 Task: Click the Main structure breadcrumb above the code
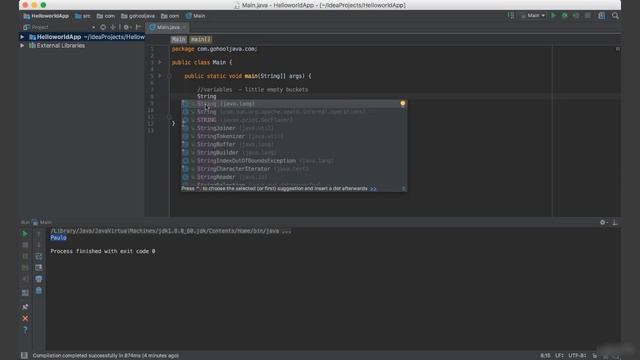click(178, 40)
